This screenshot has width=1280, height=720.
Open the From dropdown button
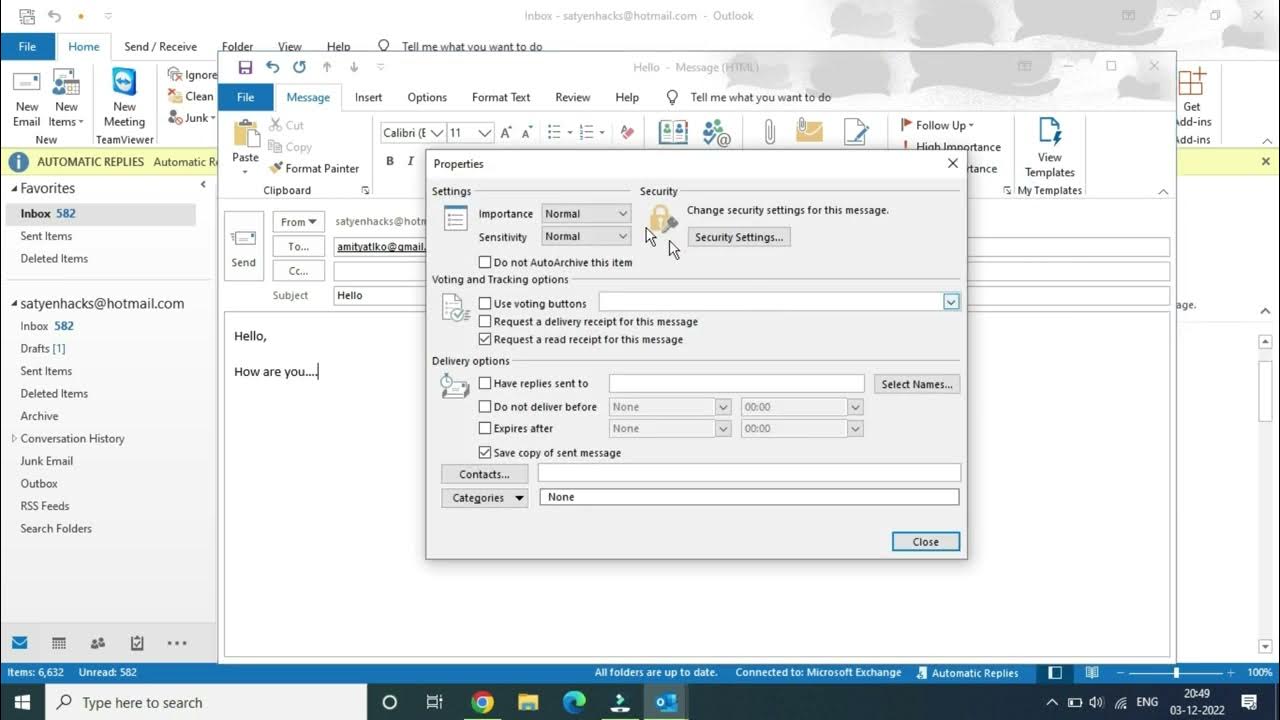coord(298,222)
